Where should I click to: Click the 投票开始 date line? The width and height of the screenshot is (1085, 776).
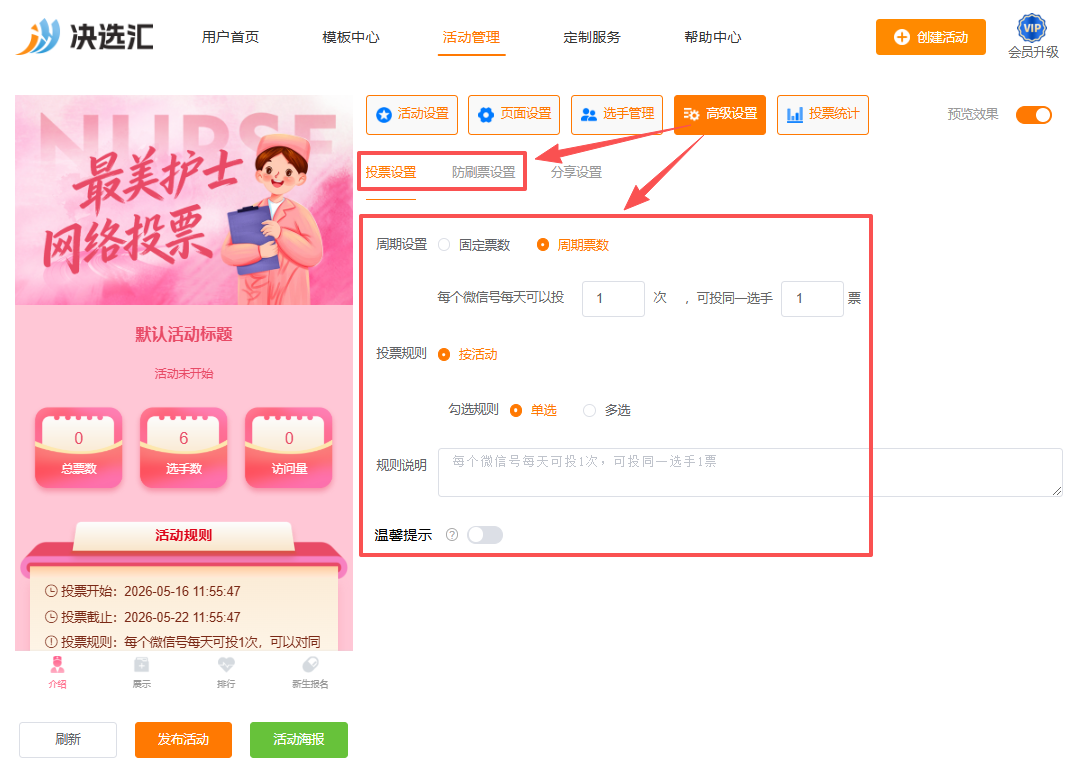pos(143,591)
